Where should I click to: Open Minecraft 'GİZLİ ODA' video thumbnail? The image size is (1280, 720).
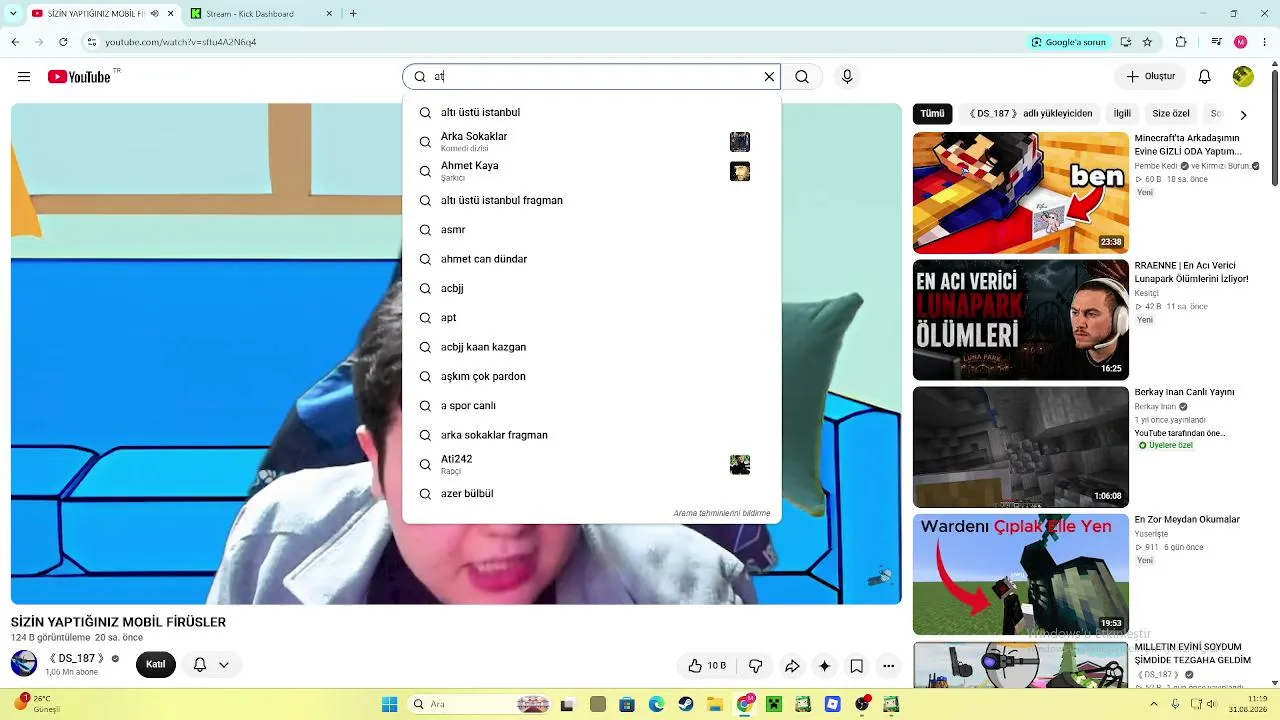point(1020,193)
